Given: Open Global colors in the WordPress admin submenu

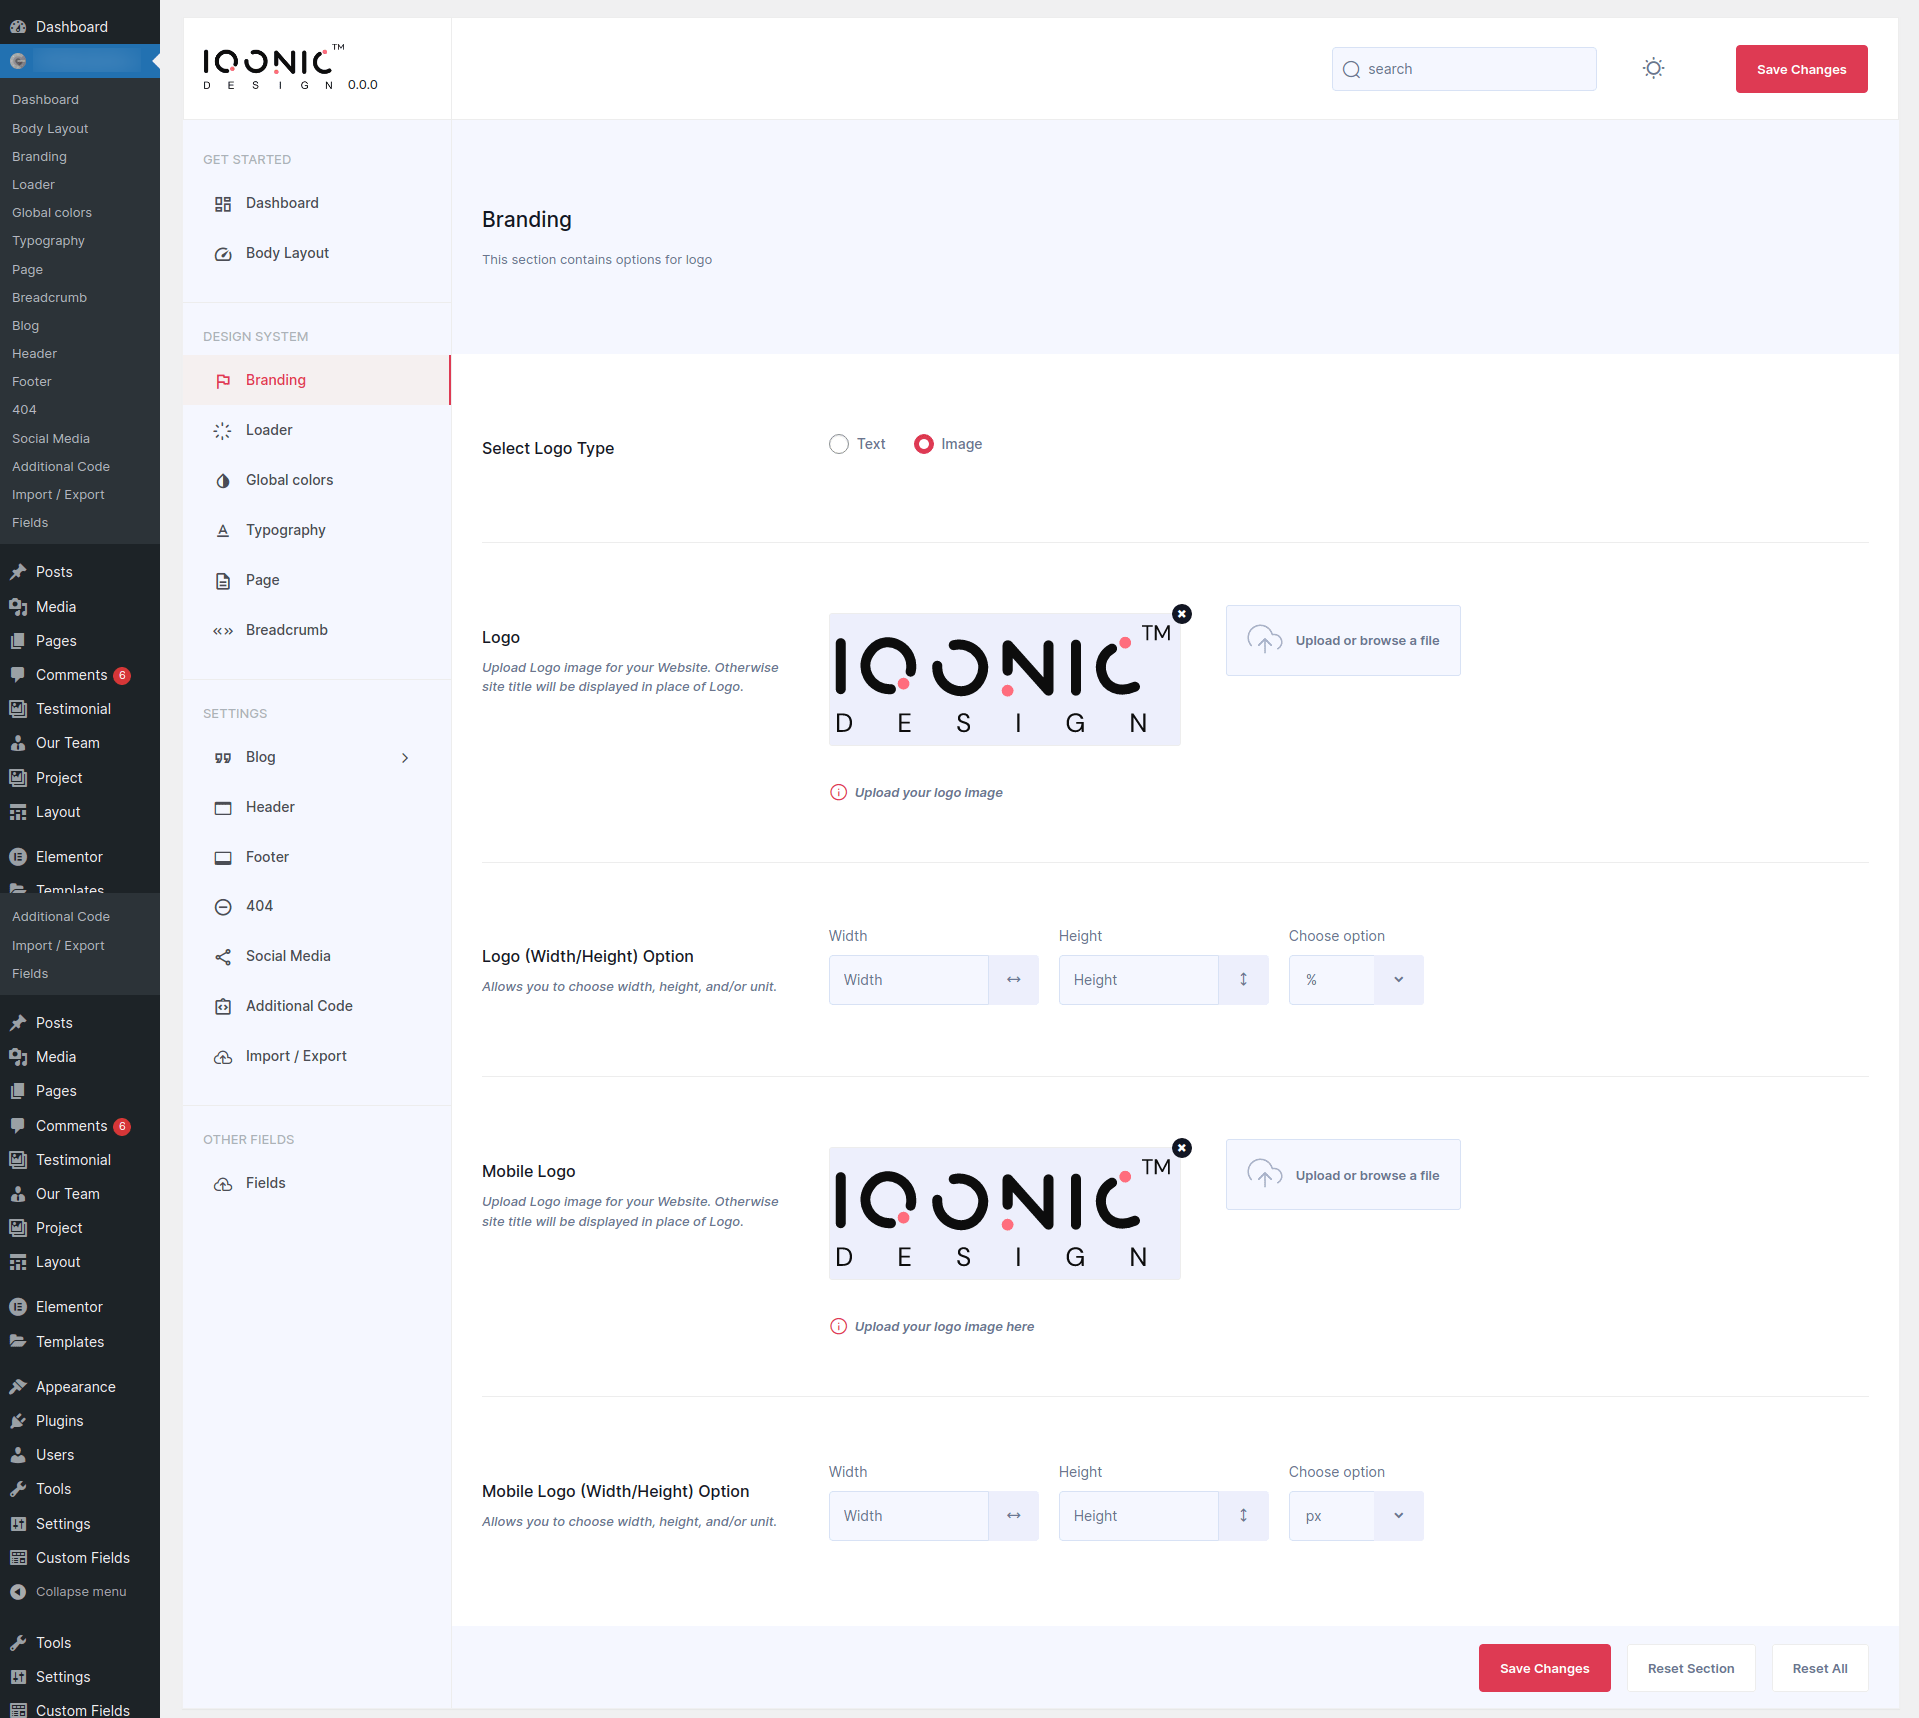Looking at the screenshot, I should (52, 213).
